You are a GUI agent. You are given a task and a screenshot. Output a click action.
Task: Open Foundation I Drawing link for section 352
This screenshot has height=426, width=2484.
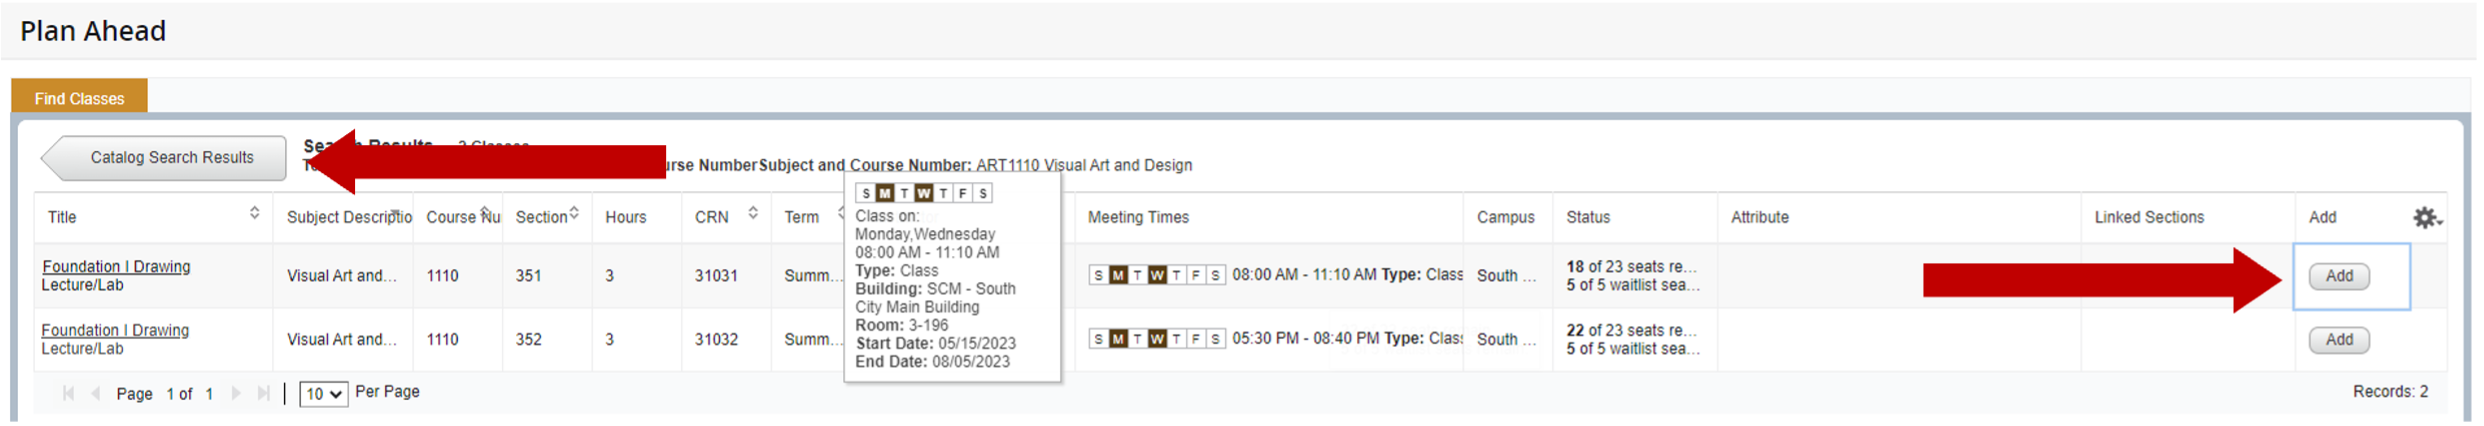(x=115, y=331)
